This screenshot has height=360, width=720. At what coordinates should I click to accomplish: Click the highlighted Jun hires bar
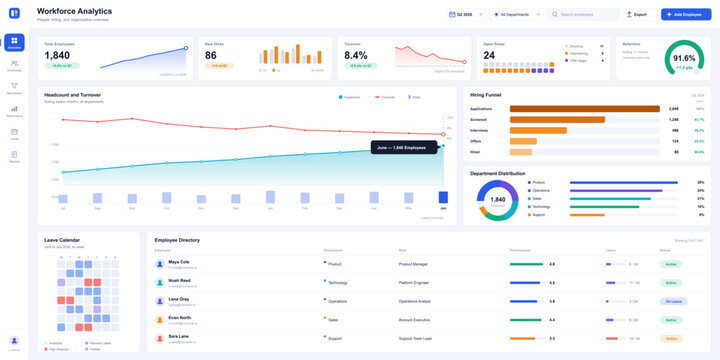[x=443, y=197]
